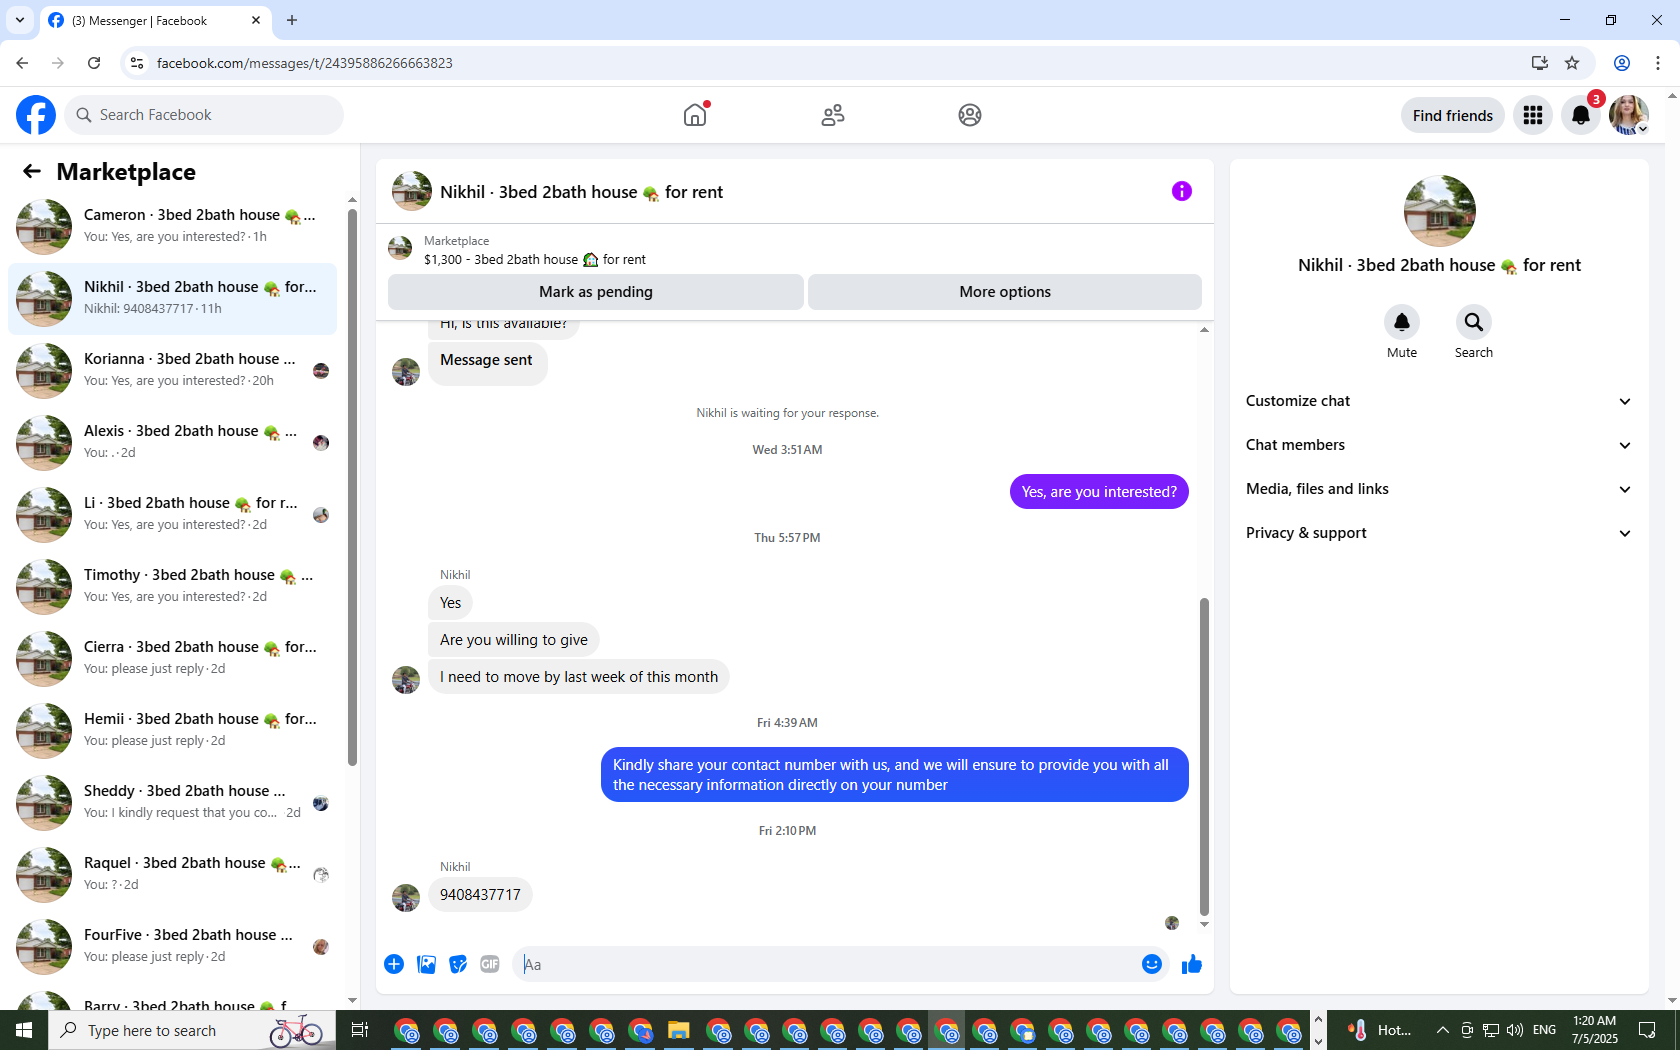Open Sheddy's conversation in the list
Screen dimensions: 1680x1050
click(x=172, y=802)
